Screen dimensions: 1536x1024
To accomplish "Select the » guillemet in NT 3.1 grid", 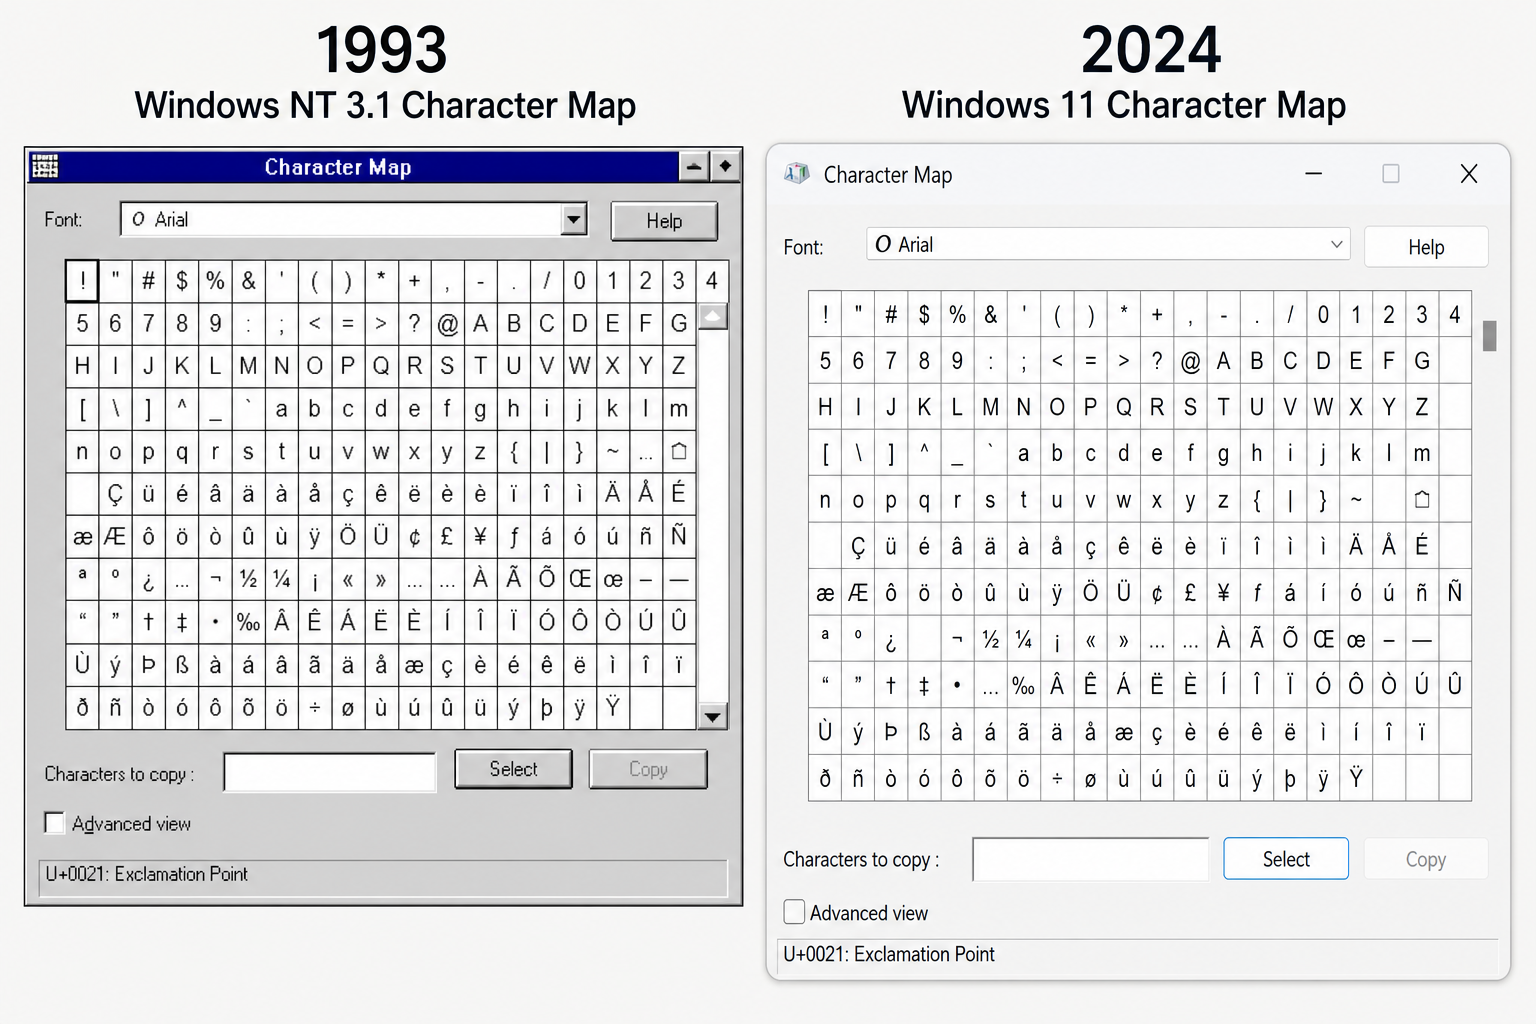I will (x=381, y=579).
